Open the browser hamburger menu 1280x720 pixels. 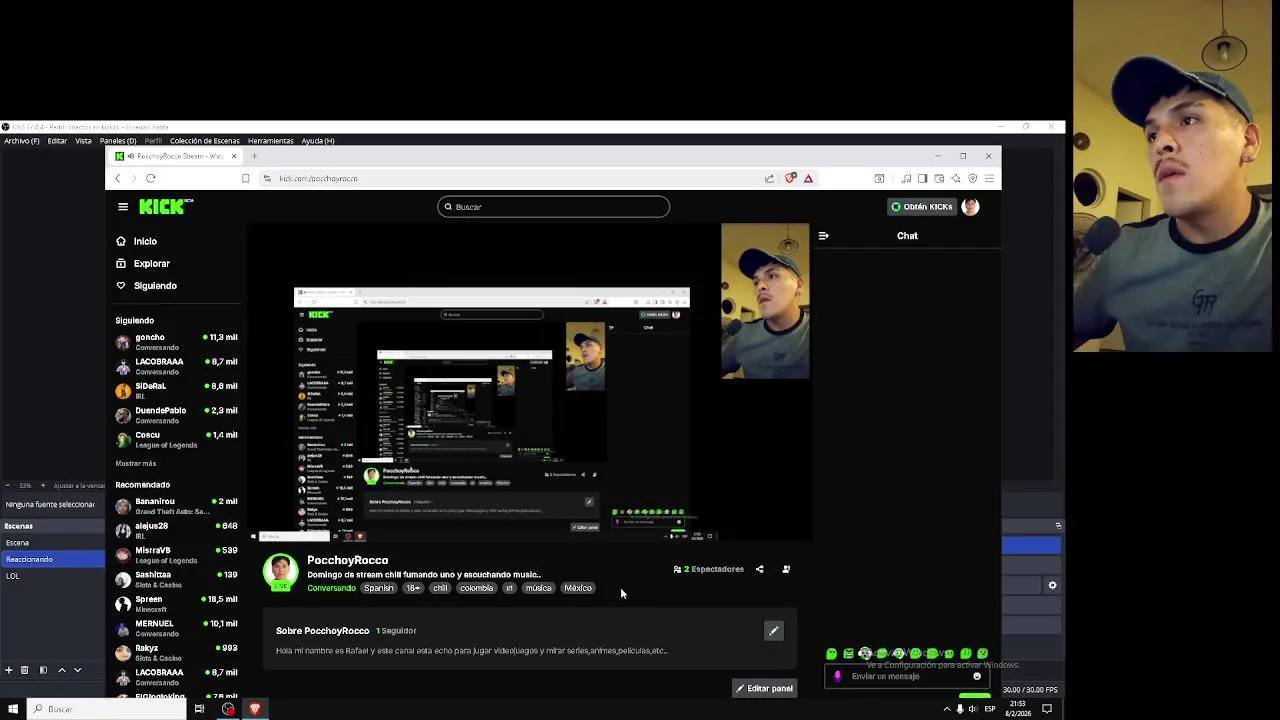tap(989, 178)
